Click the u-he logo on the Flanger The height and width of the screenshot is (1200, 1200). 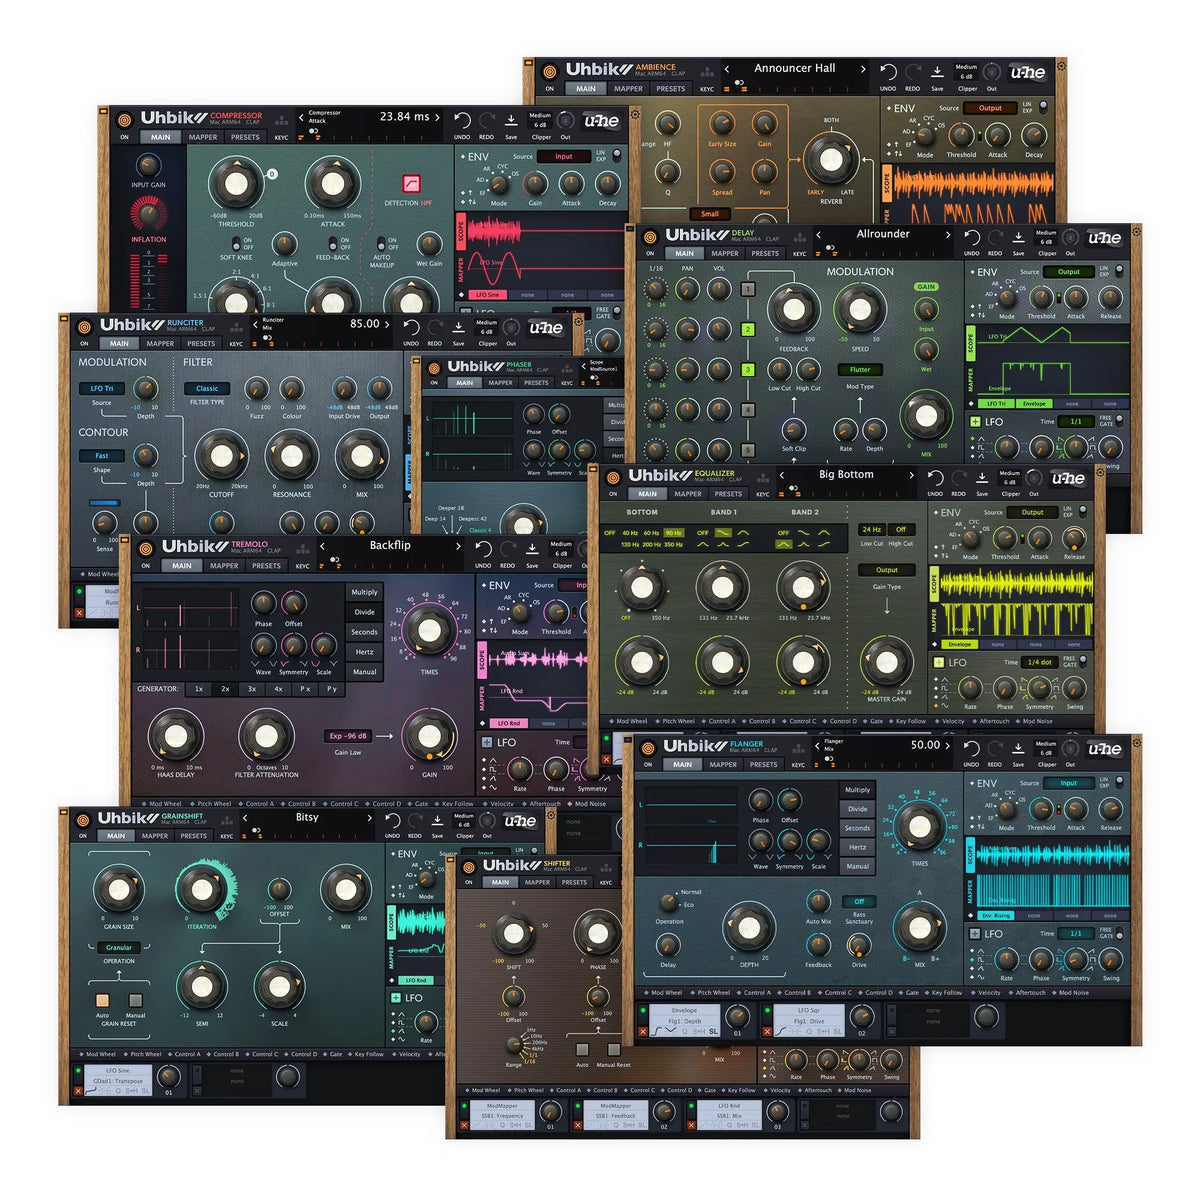tap(1104, 748)
